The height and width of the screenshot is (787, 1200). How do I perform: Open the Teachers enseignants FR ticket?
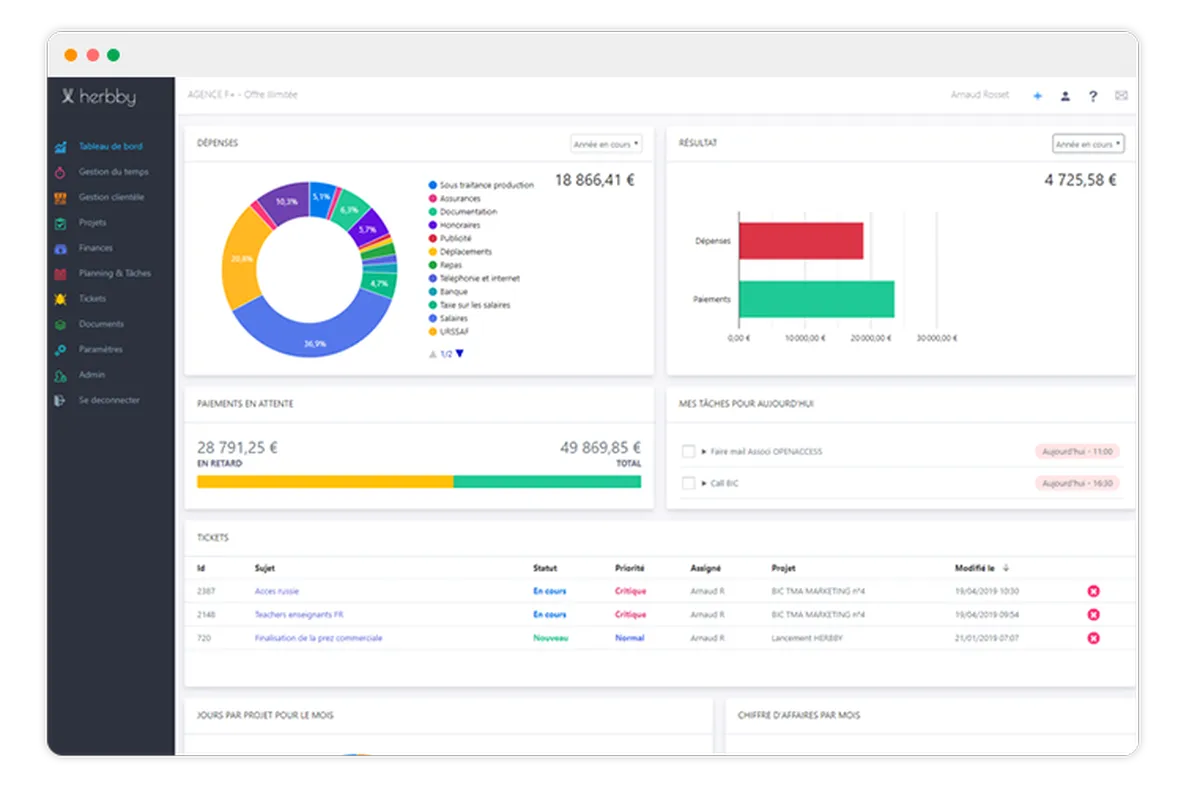(x=299, y=615)
